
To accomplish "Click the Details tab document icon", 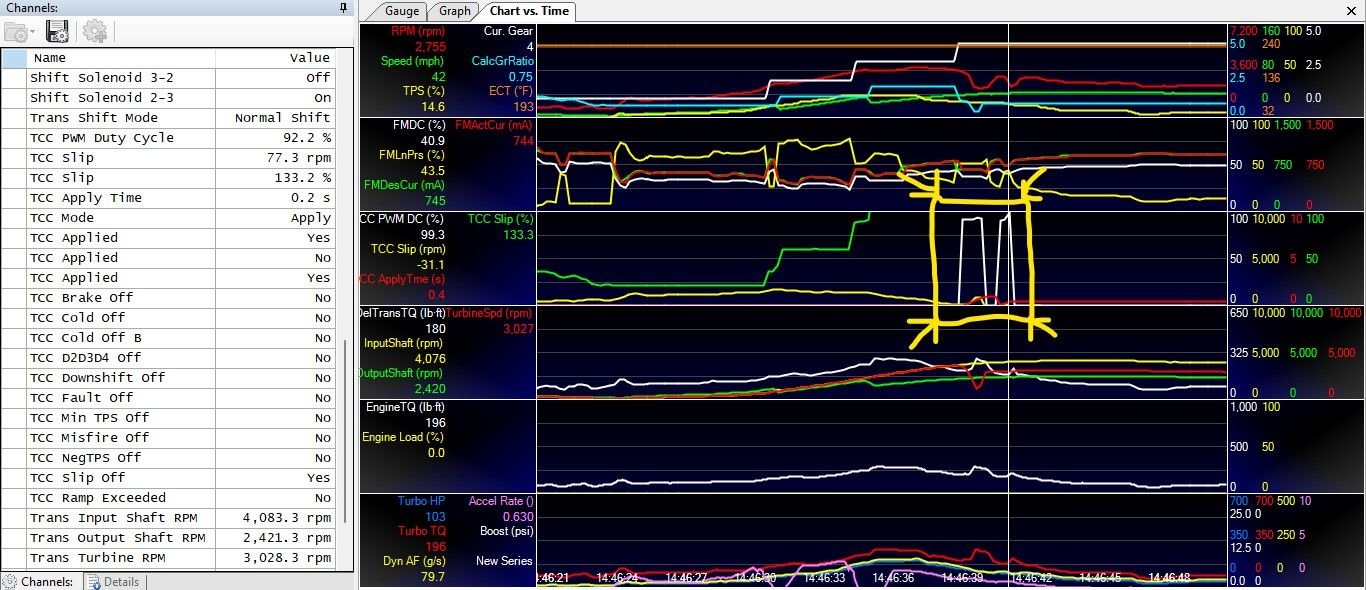I will pos(93,581).
